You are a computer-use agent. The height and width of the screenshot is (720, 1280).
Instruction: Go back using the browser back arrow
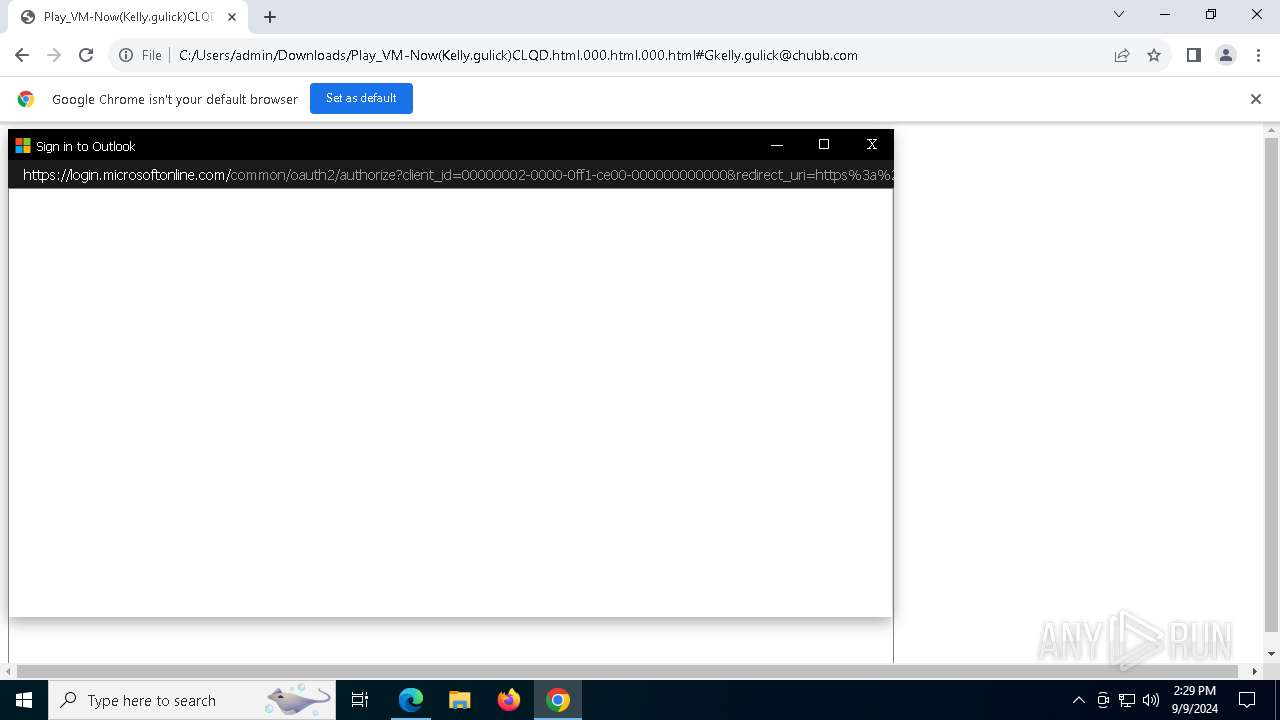point(22,55)
